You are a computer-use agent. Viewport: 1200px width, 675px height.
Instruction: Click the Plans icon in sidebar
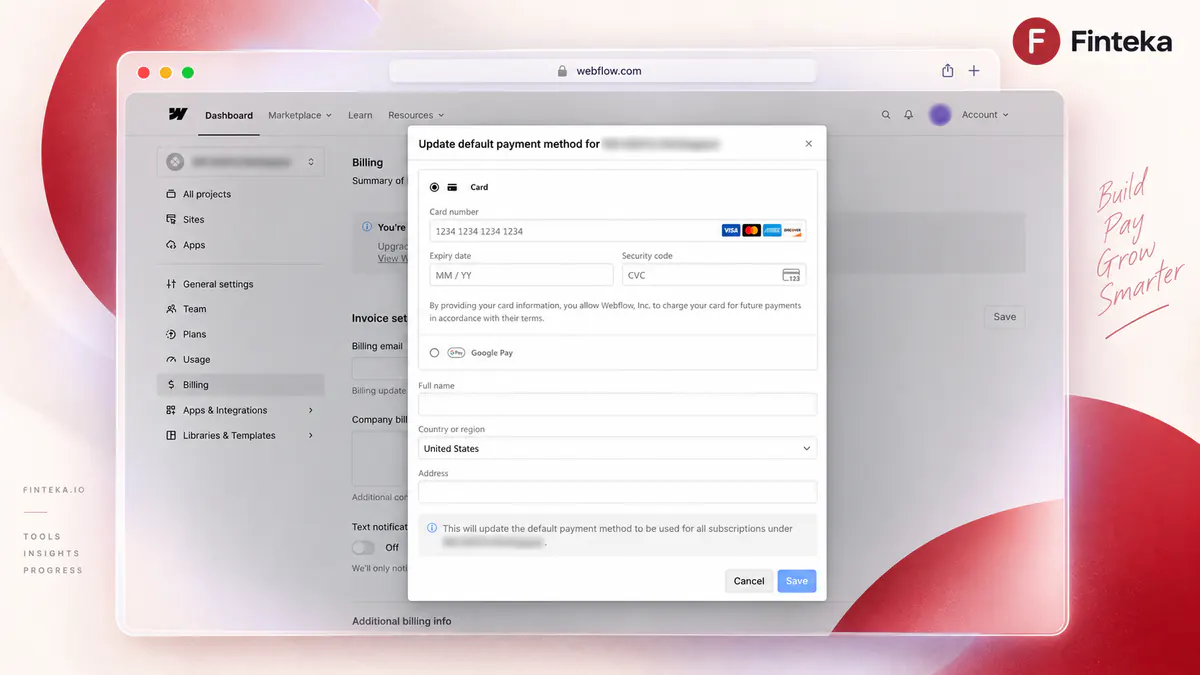click(172, 334)
